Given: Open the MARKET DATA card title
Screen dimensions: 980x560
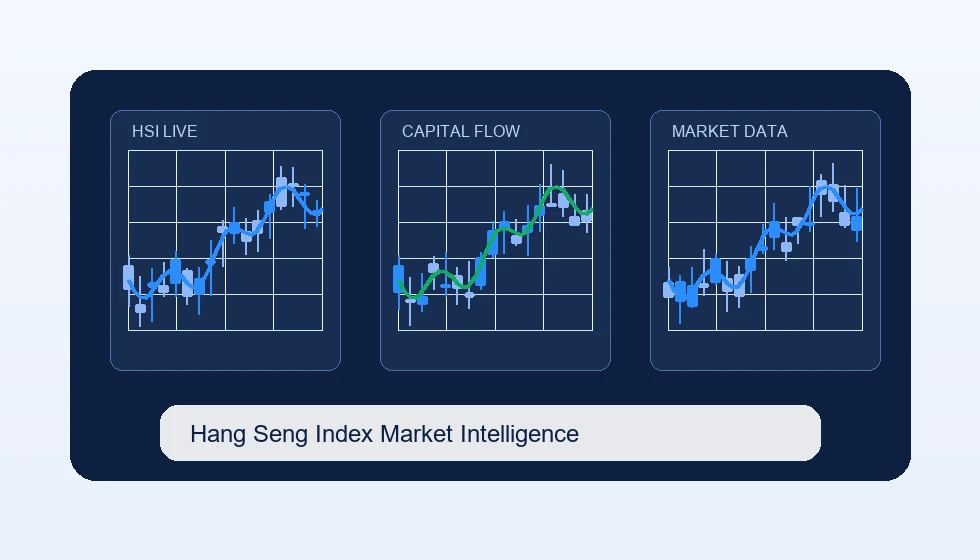Looking at the screenshot, I should pyautogui.click(x=729, y=131).
